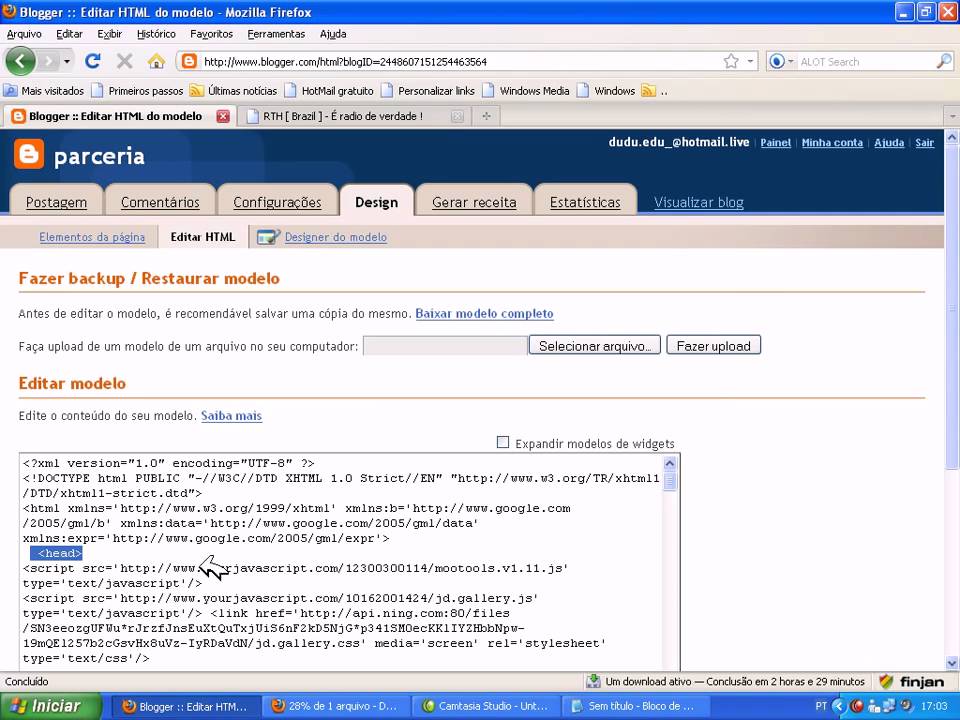960x720 pixels.
Task: Open the HotMail gratuito bookmark
Action: point(329,91)
